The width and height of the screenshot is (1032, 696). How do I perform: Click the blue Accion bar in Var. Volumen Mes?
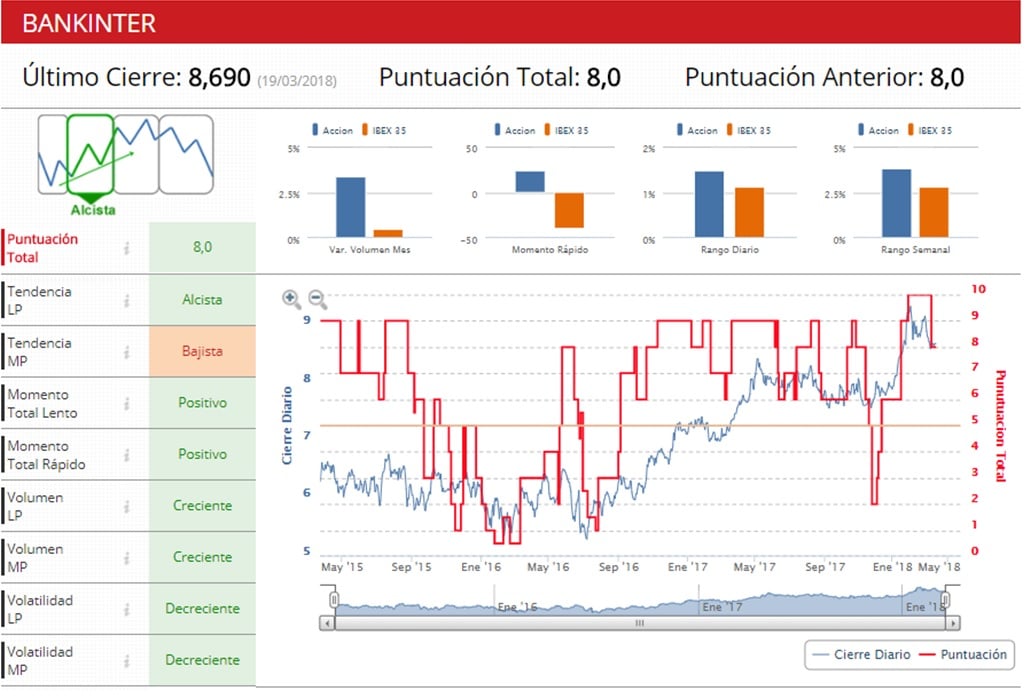[x=351, y=207]
